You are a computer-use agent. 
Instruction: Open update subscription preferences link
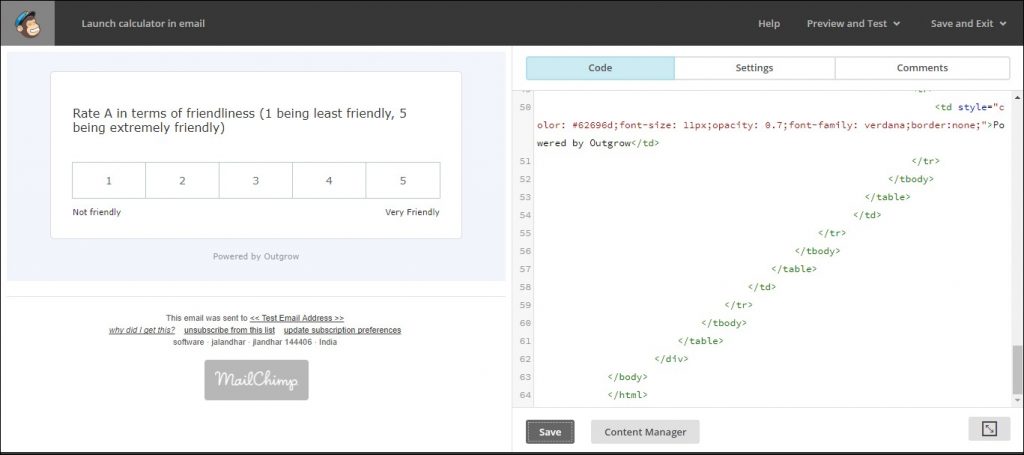342,330
